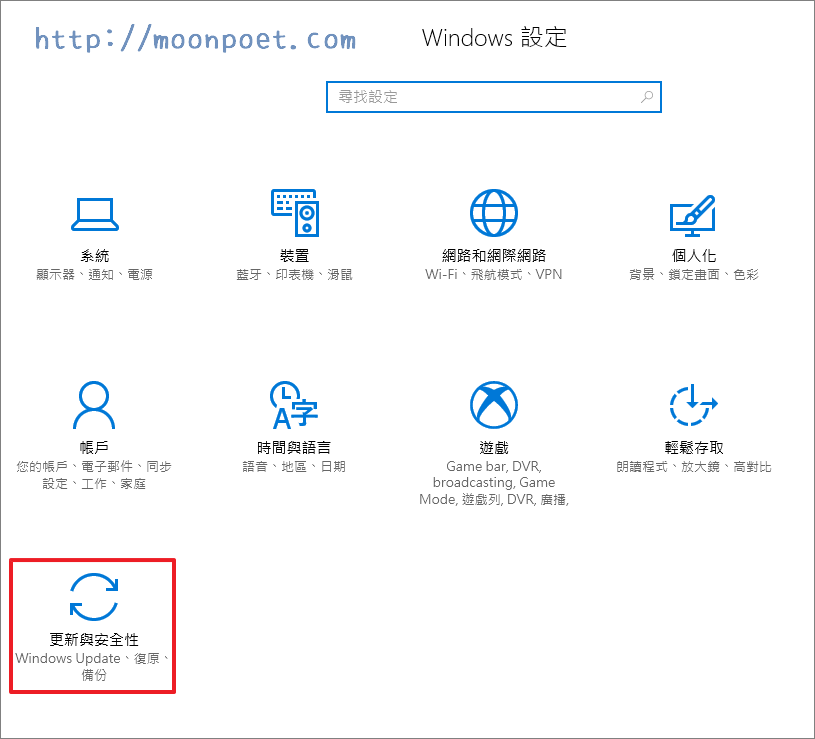
Task: Click the Xbox logo icon for 遊戲
Action: tap(494, 404)
